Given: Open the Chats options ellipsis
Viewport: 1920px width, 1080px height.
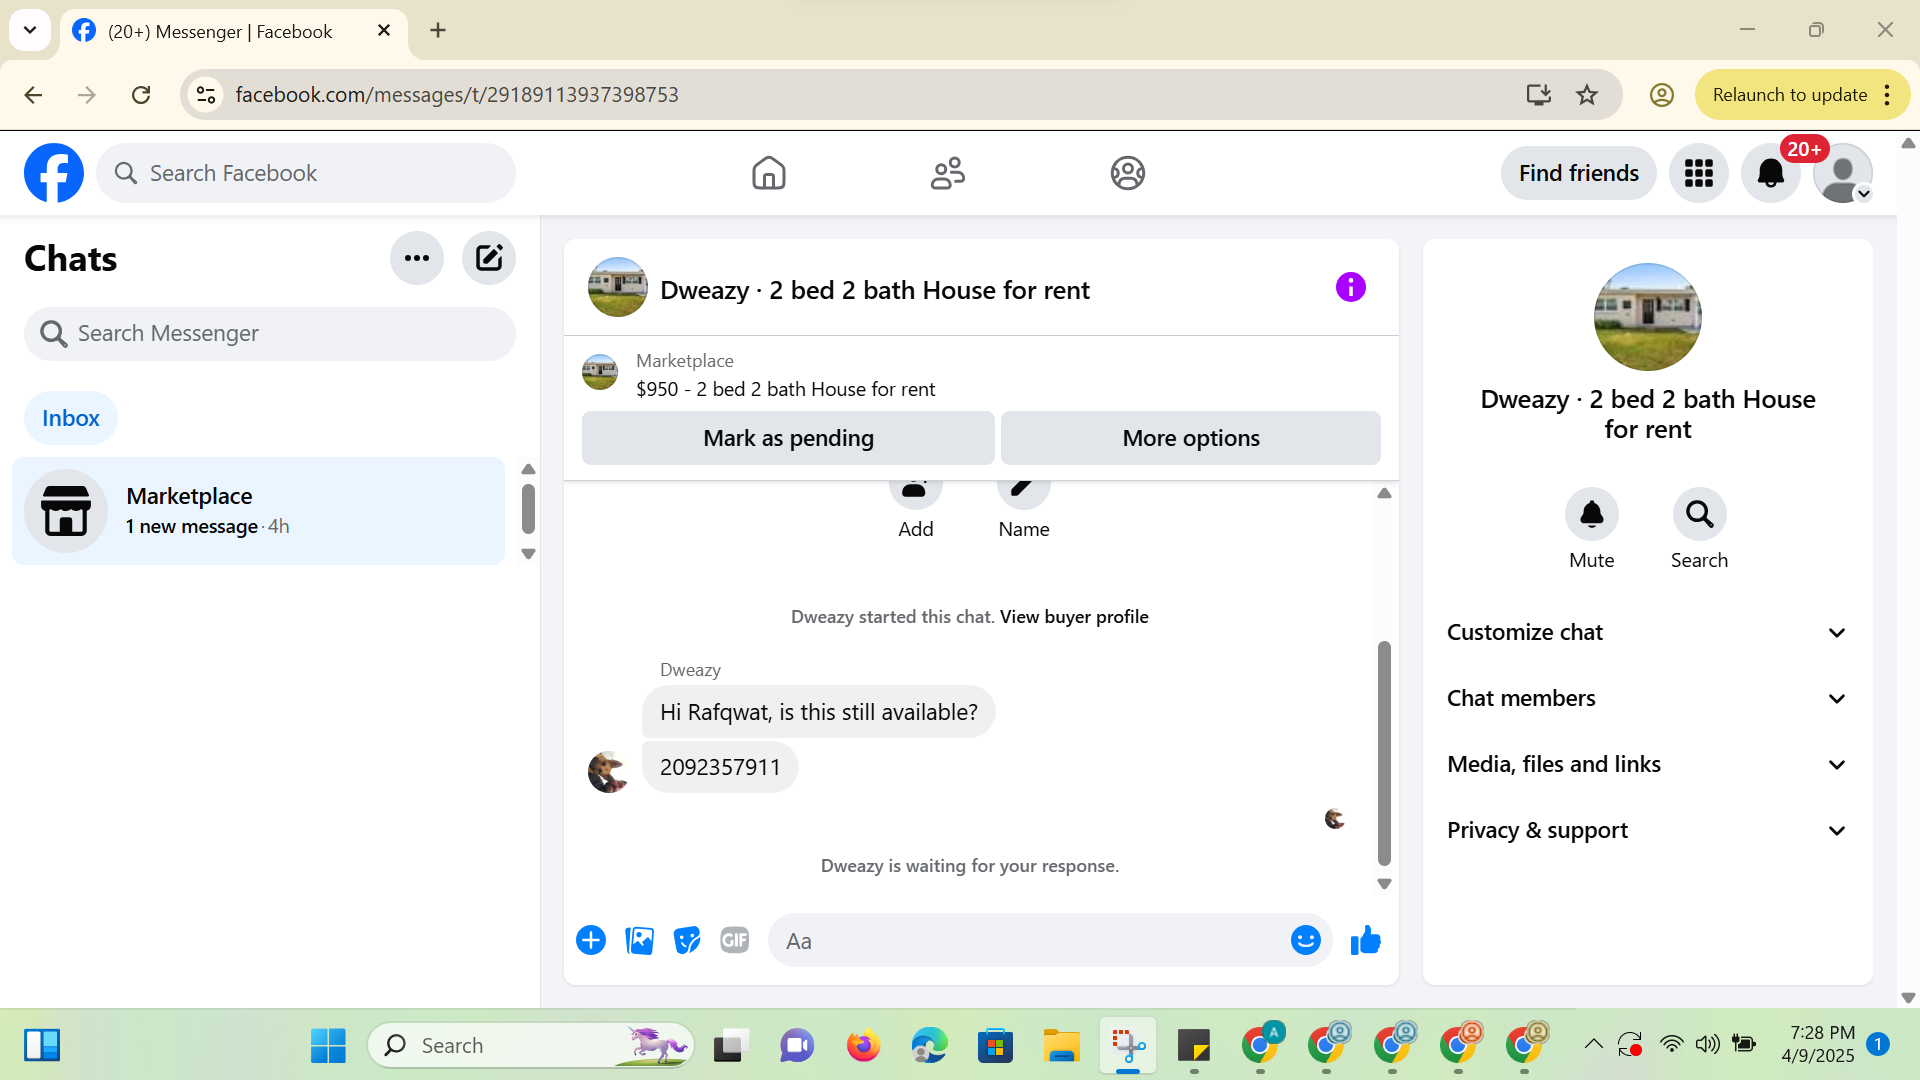Looking at the screenshot, I should 417,258.
